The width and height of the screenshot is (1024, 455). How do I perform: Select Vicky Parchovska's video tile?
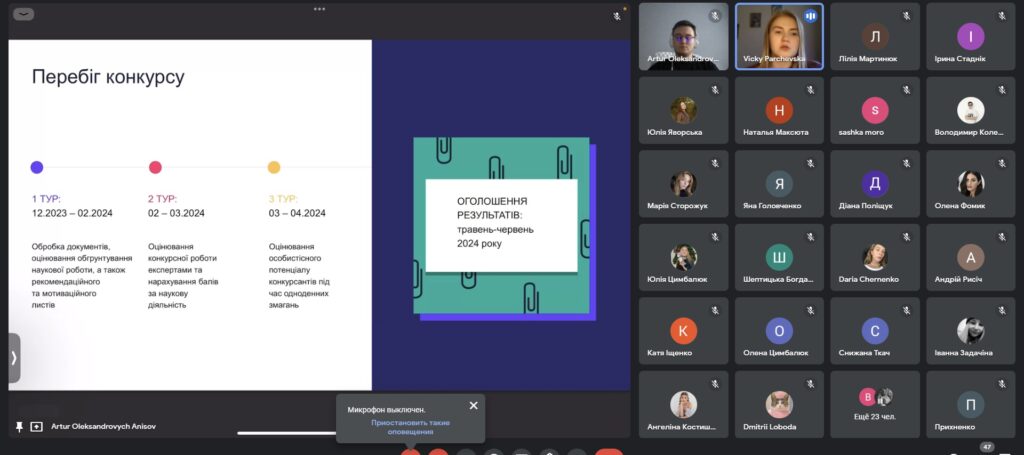coord(779,36)
